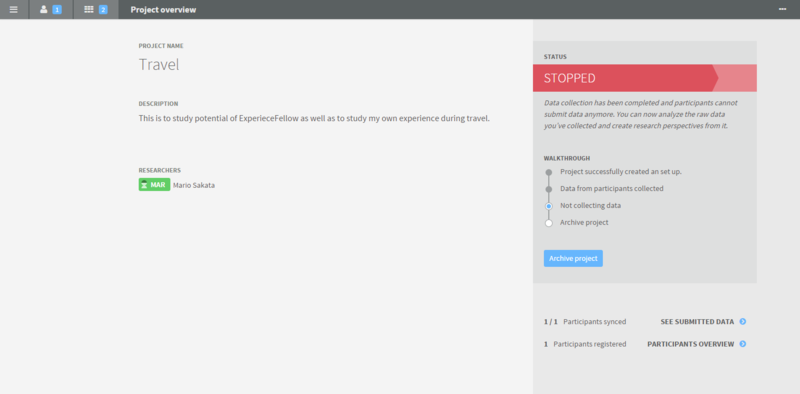Select 'Not collecting data' walkthrough step marker
800x394 pixels.
(548, 206)
